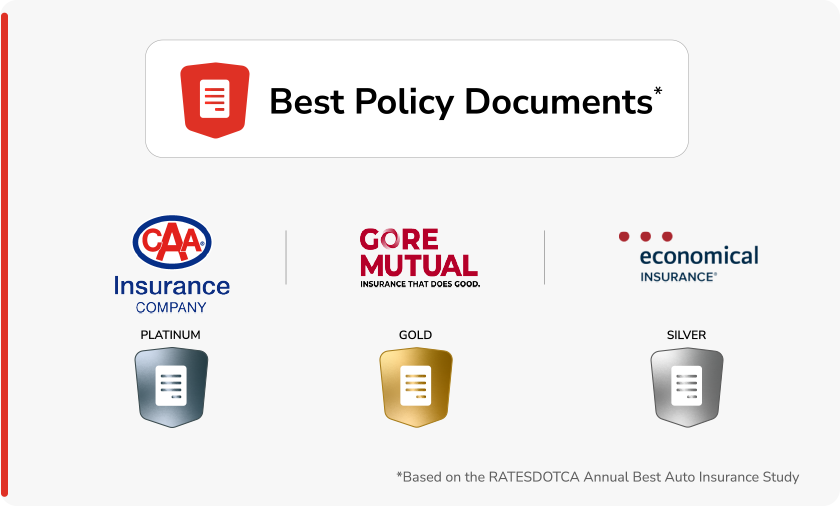
Task: Click the SILVER label
Action: pyautogui.click(x=686, y=335)
